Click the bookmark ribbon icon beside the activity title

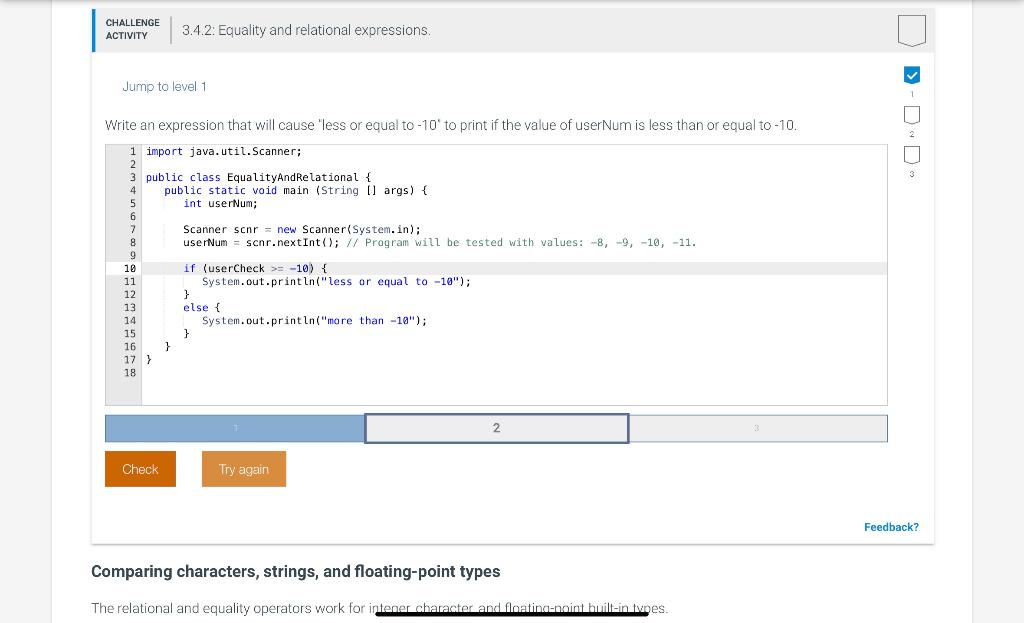911,30
